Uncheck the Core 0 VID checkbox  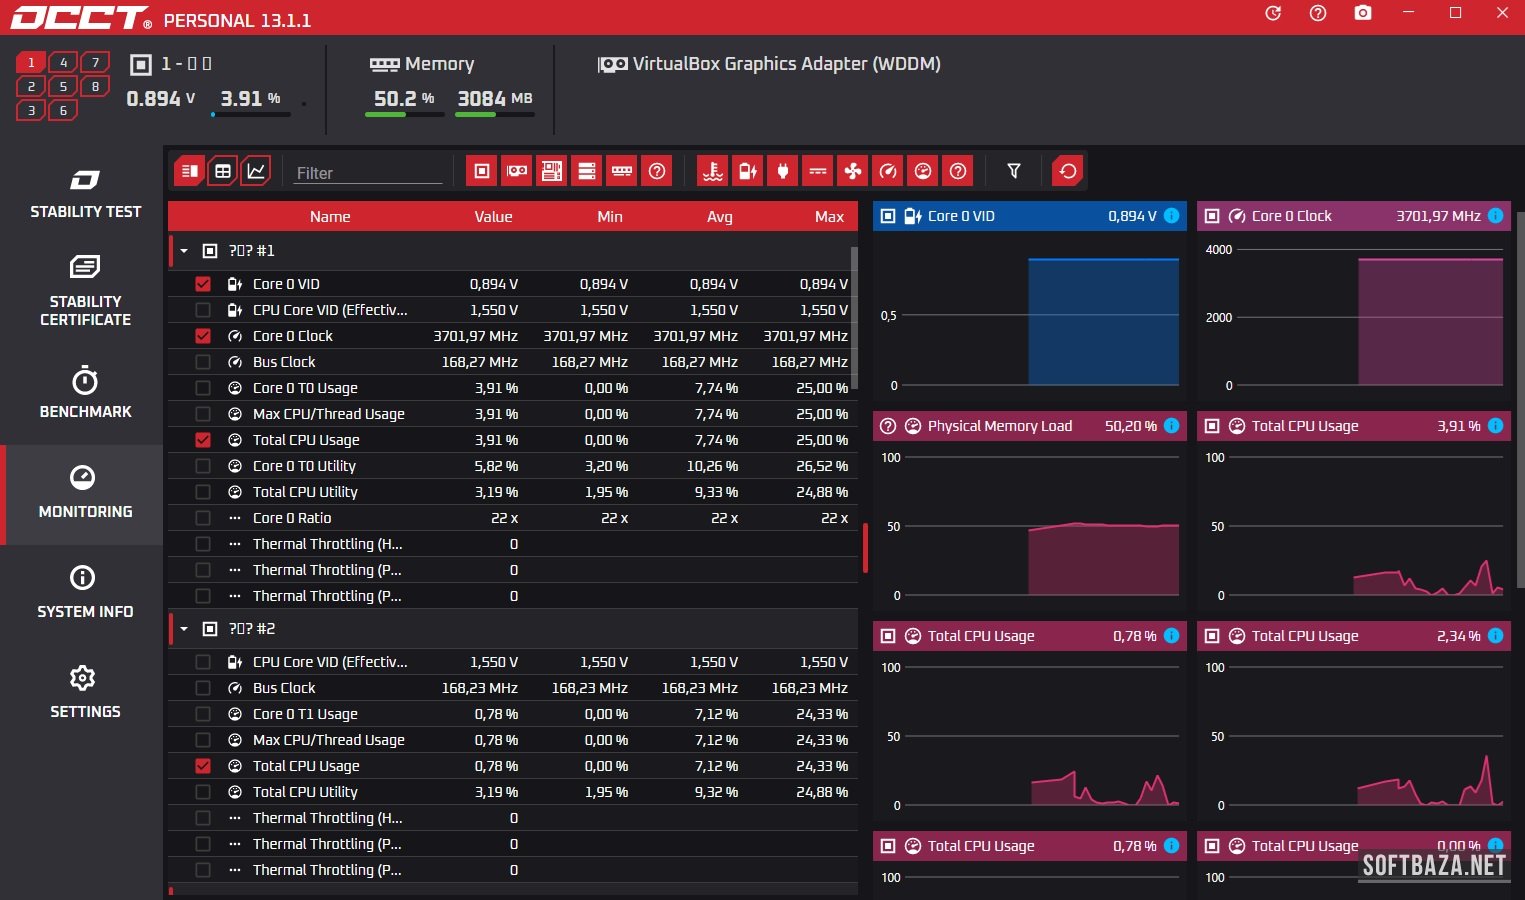tap(203, 284)
